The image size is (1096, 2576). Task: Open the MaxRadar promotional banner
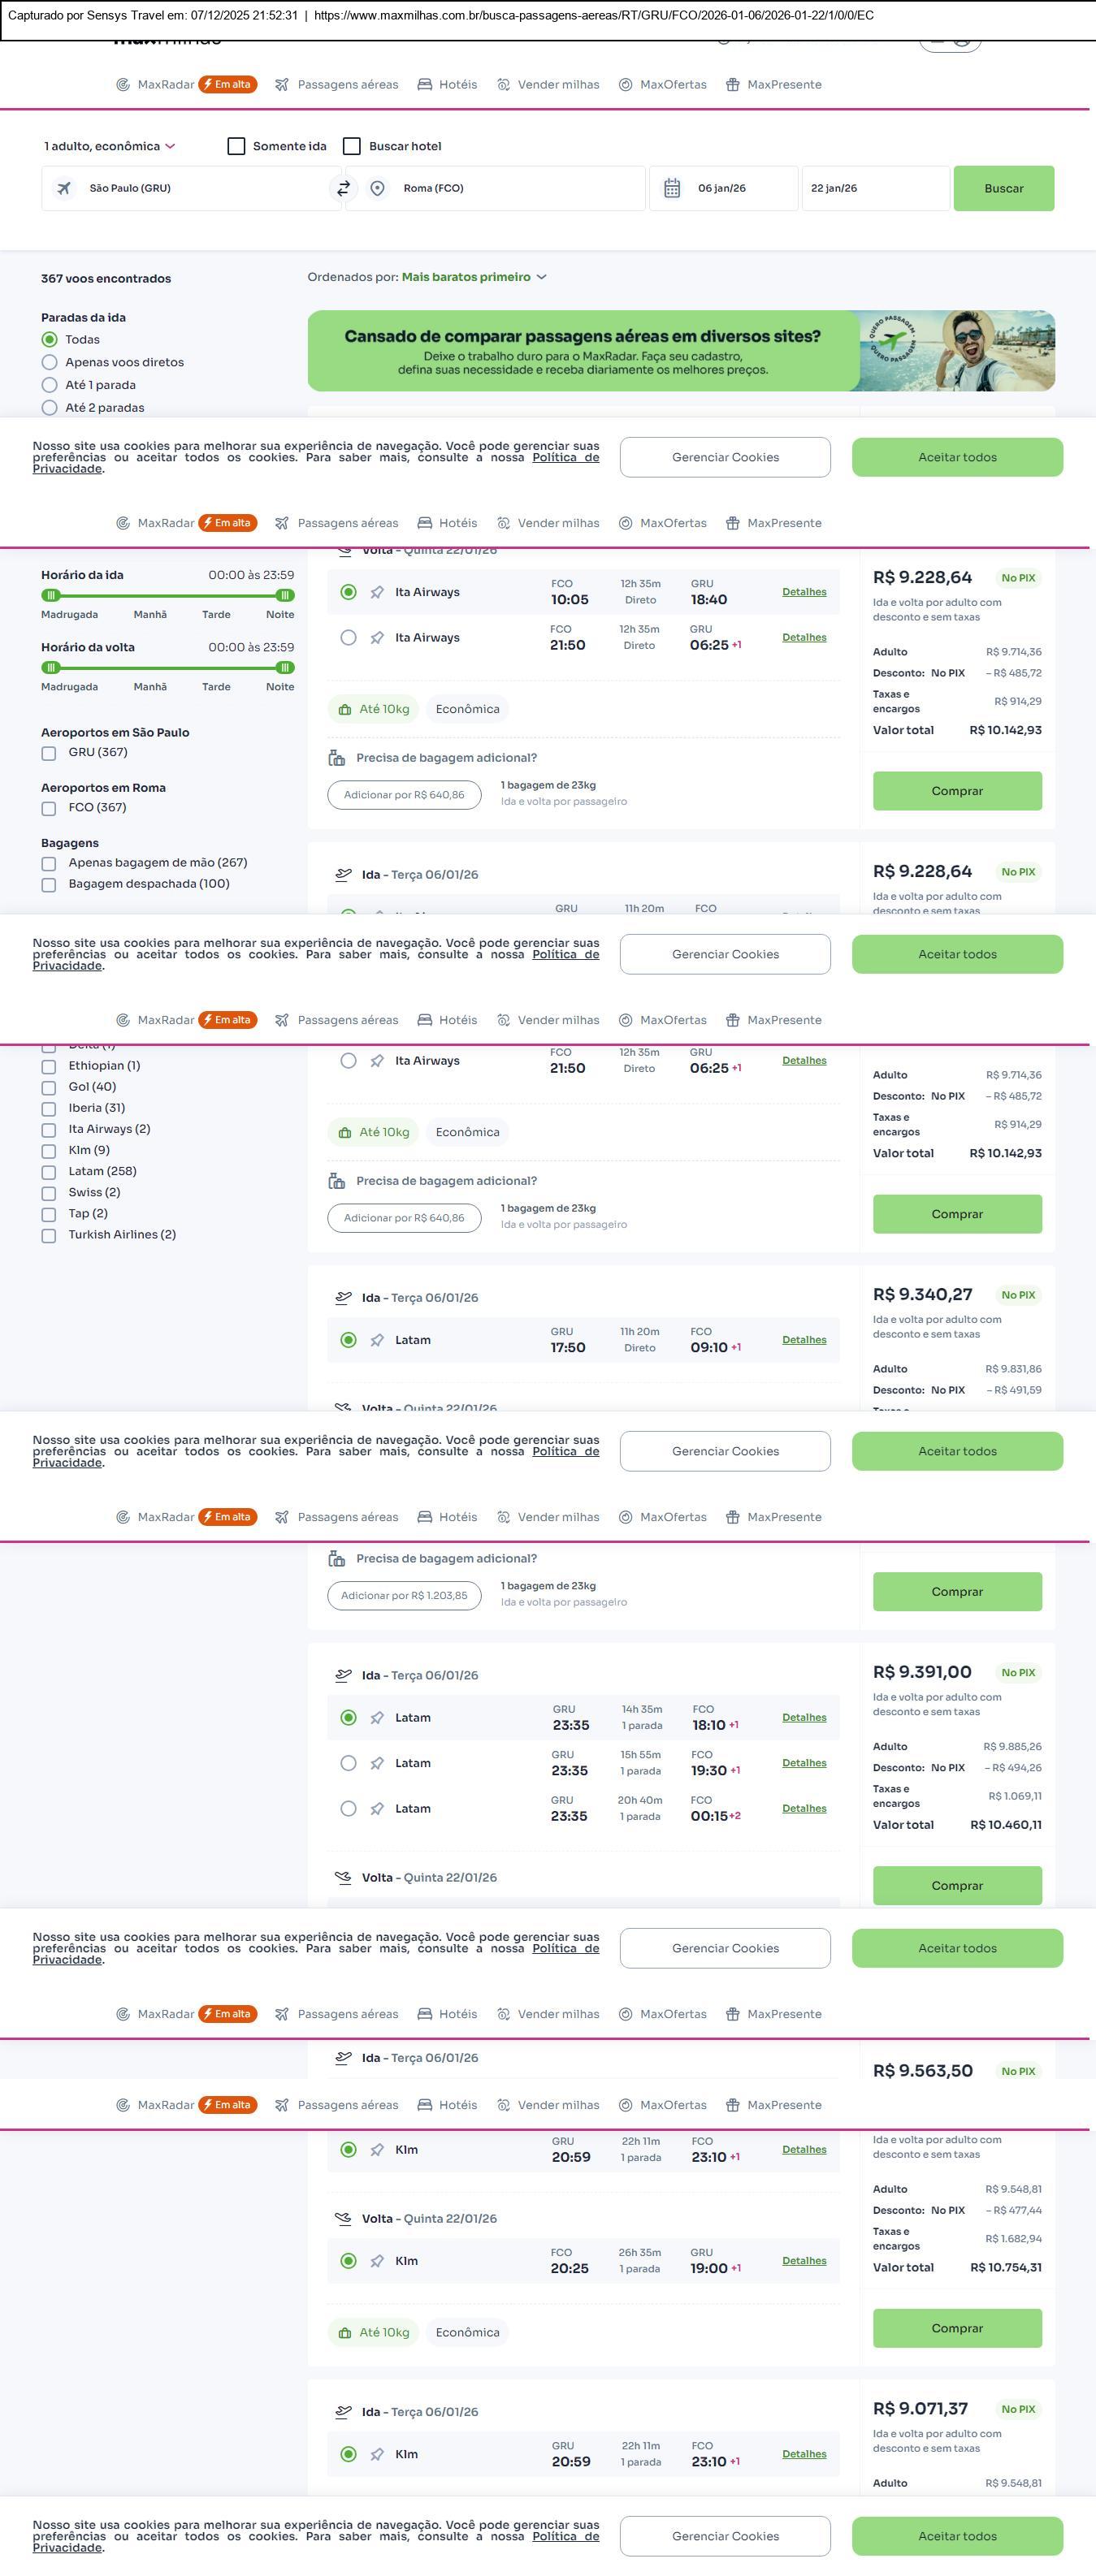coord(681,351)
